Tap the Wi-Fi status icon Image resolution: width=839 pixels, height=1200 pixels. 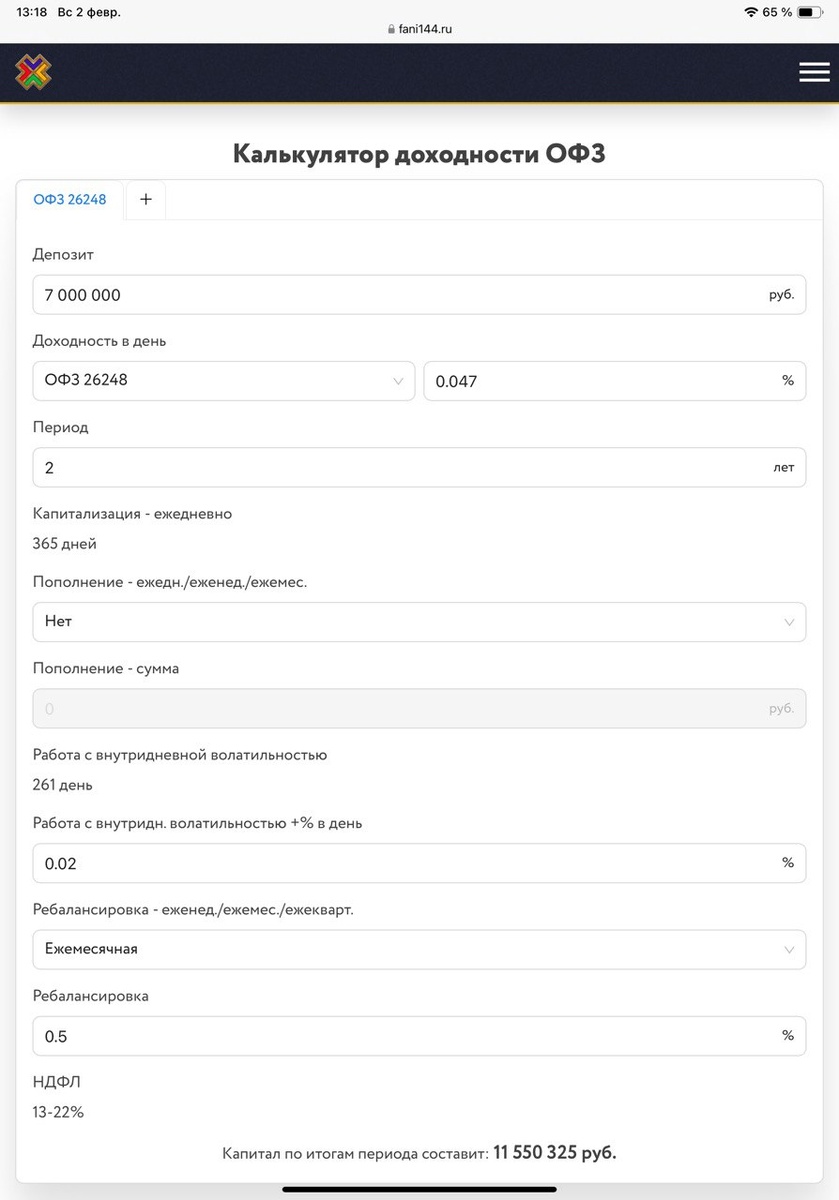(x=751, y=12)
